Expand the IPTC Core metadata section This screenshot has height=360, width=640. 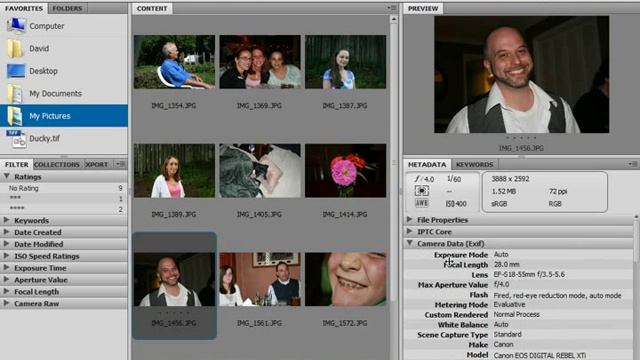(409, 231)
